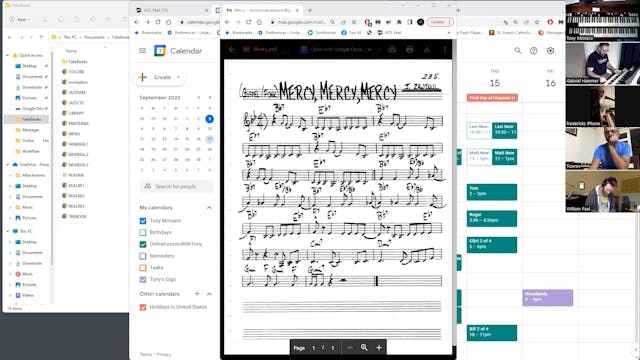Click the Google Calendar logo
Screen dimensions: 640x360
click(x=160, y=51)
